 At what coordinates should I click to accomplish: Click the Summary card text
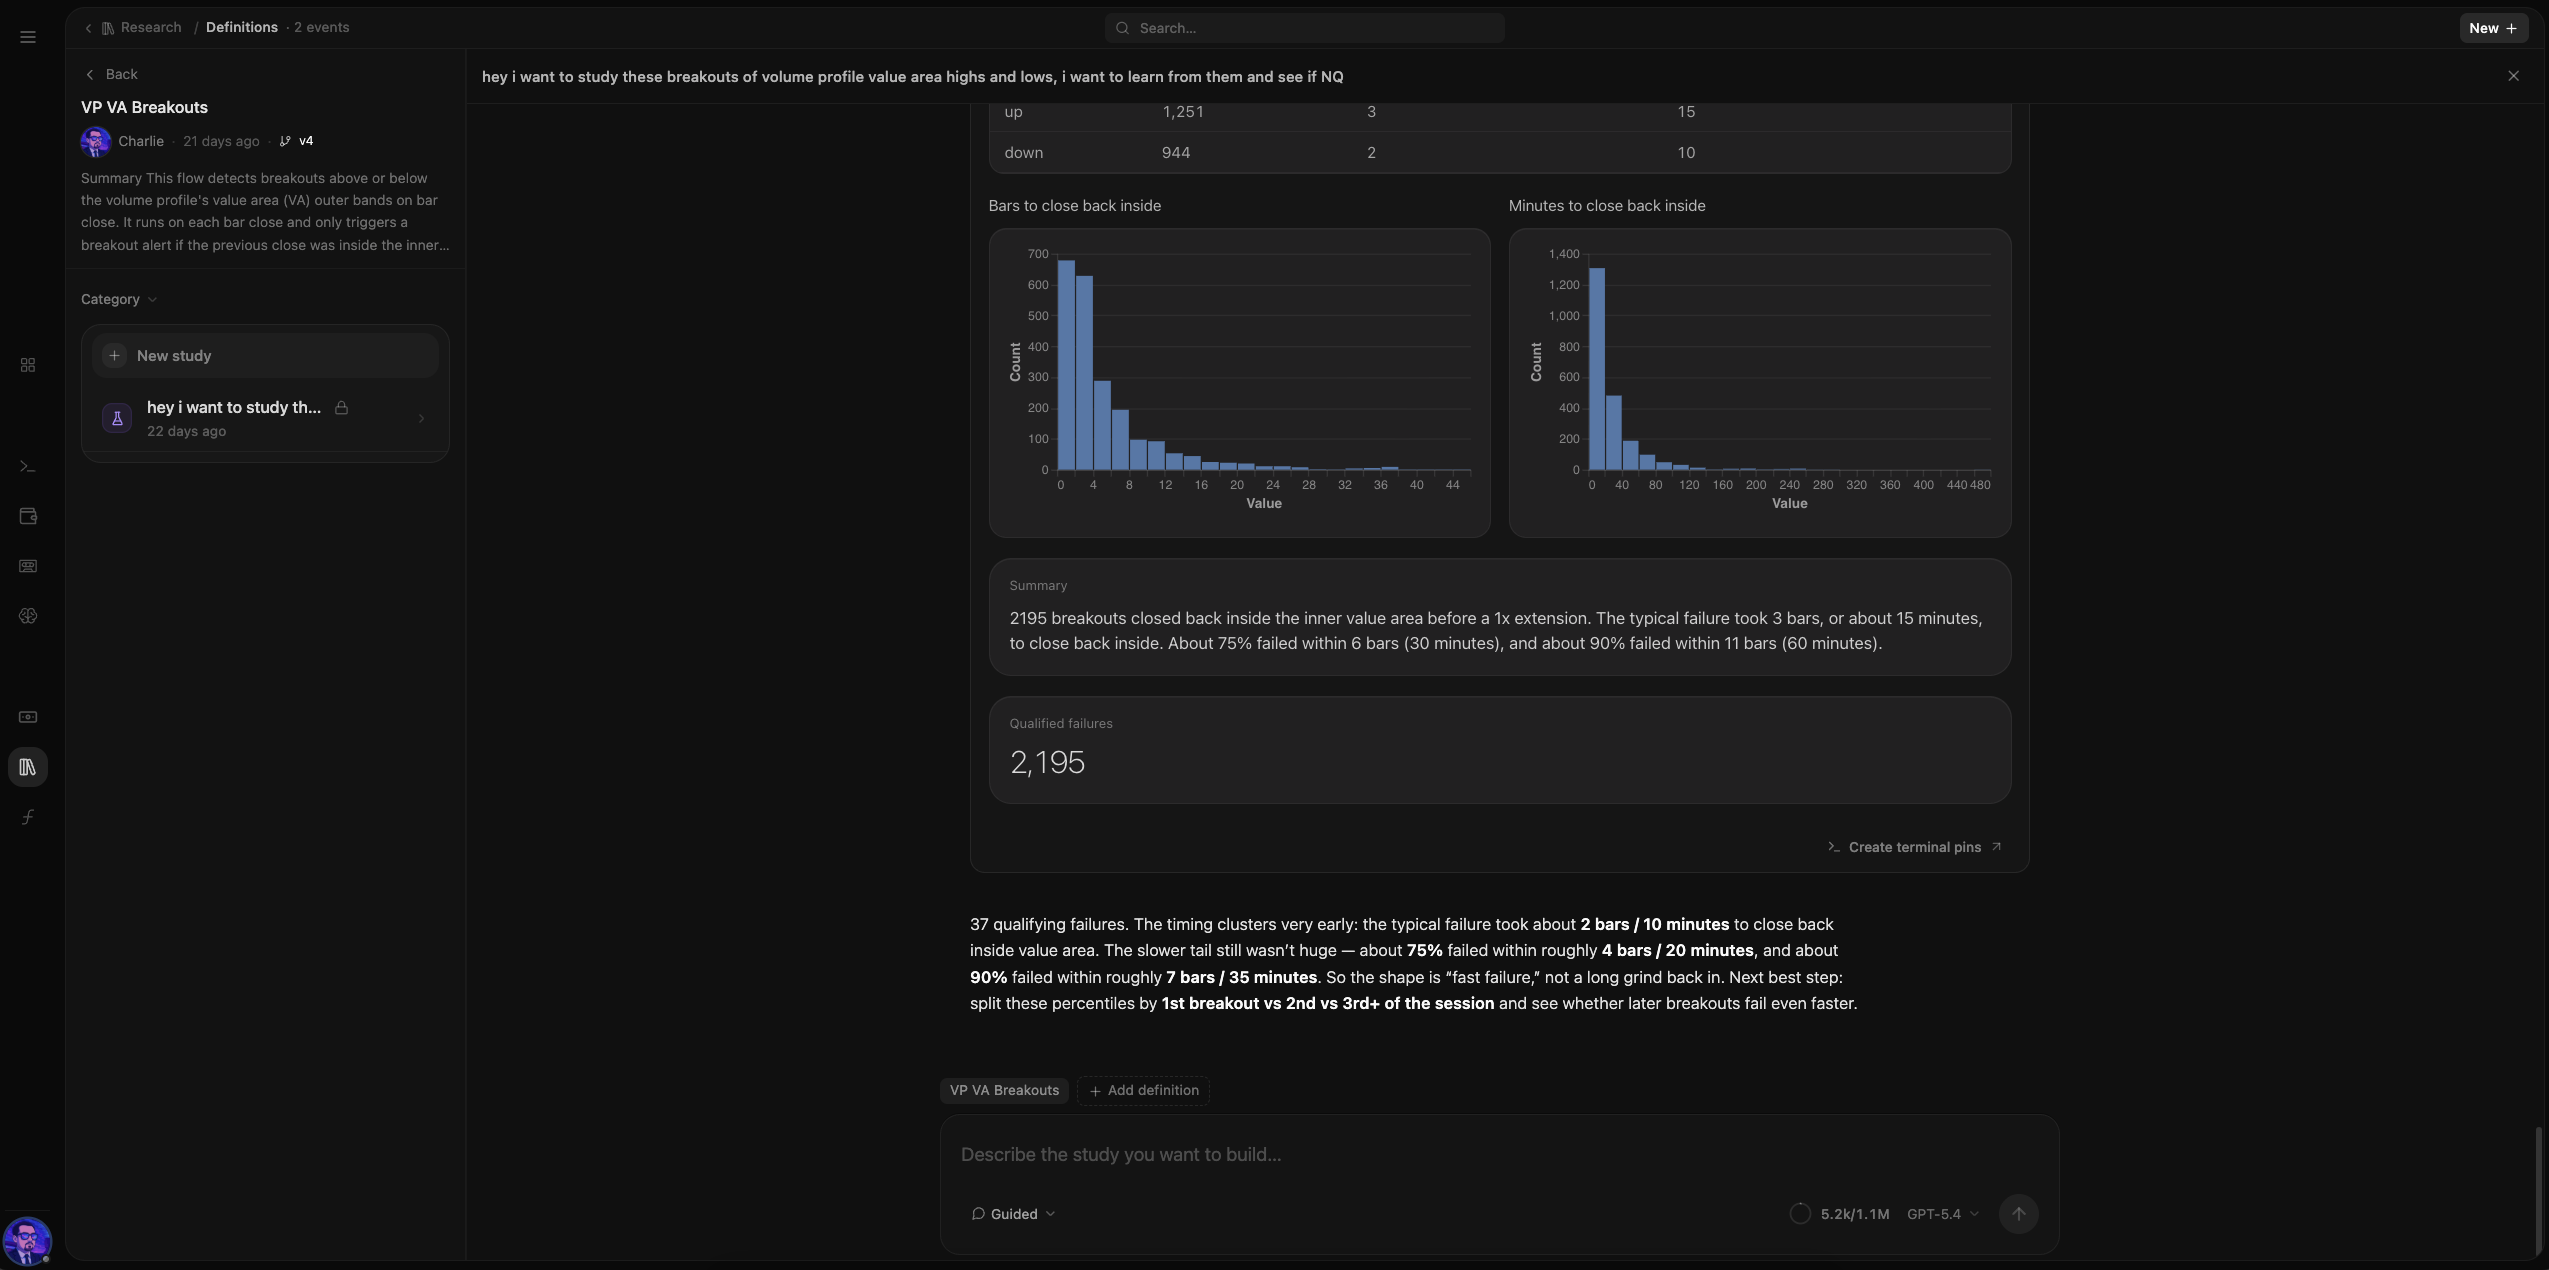[x=1495, y=631]
